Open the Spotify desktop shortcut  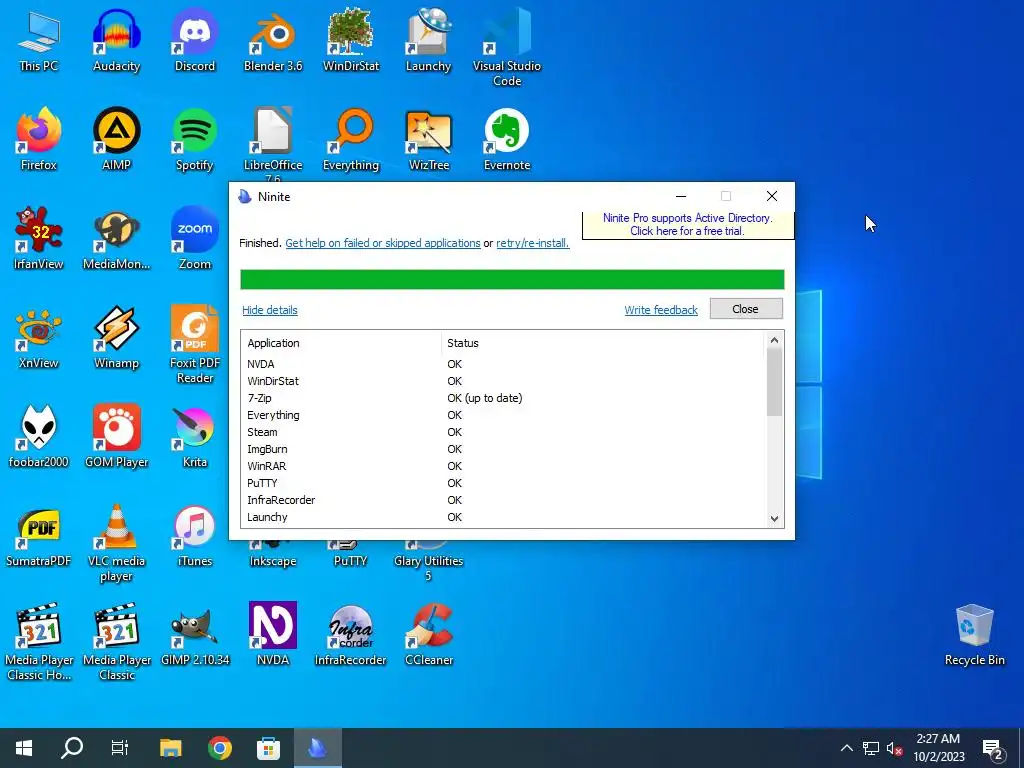[195, 139]
